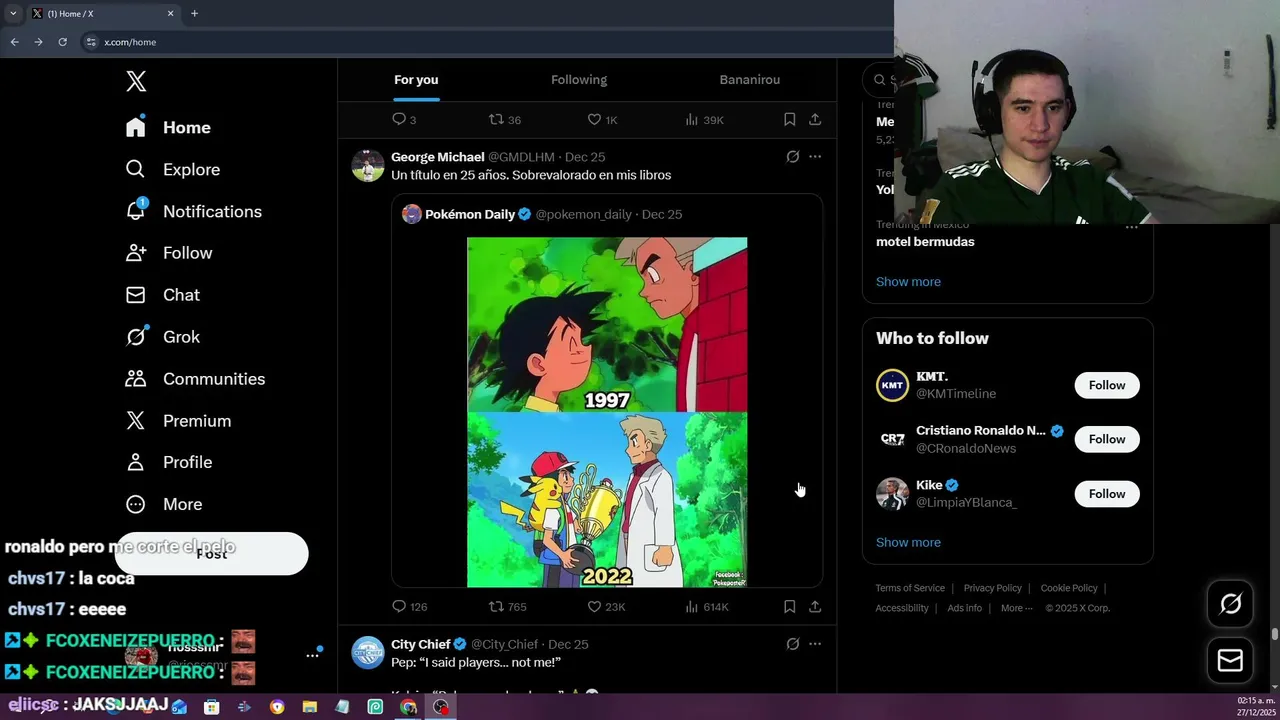
Task: Follow the Kike account
Action: click(x=1107, y=494)
